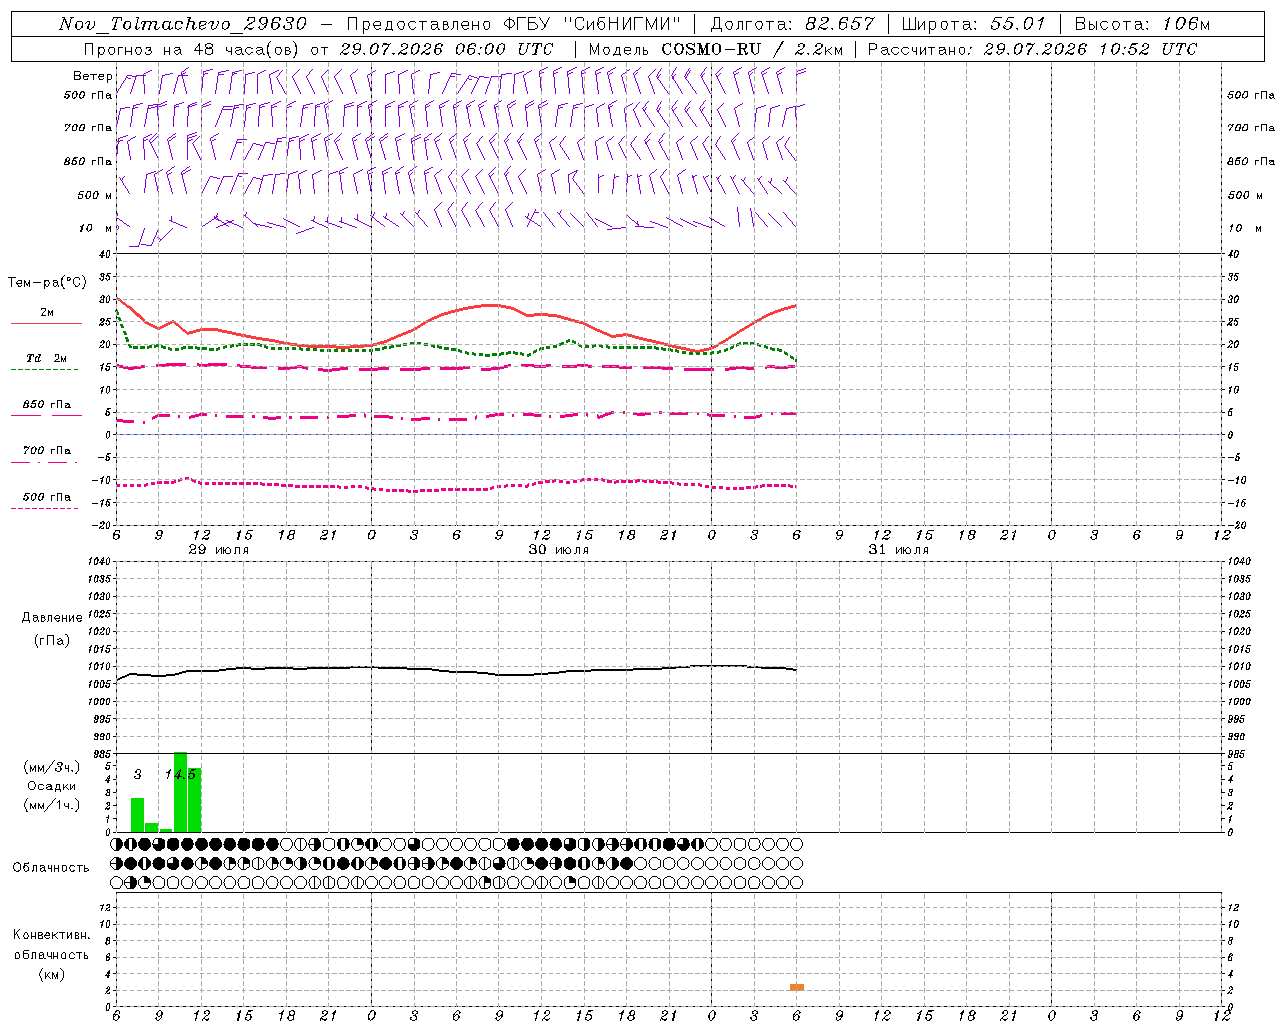1280x1024 pixels.
Task: Click the Nov_Tolmachevo_29630 station title
Action: coord(183,24)
